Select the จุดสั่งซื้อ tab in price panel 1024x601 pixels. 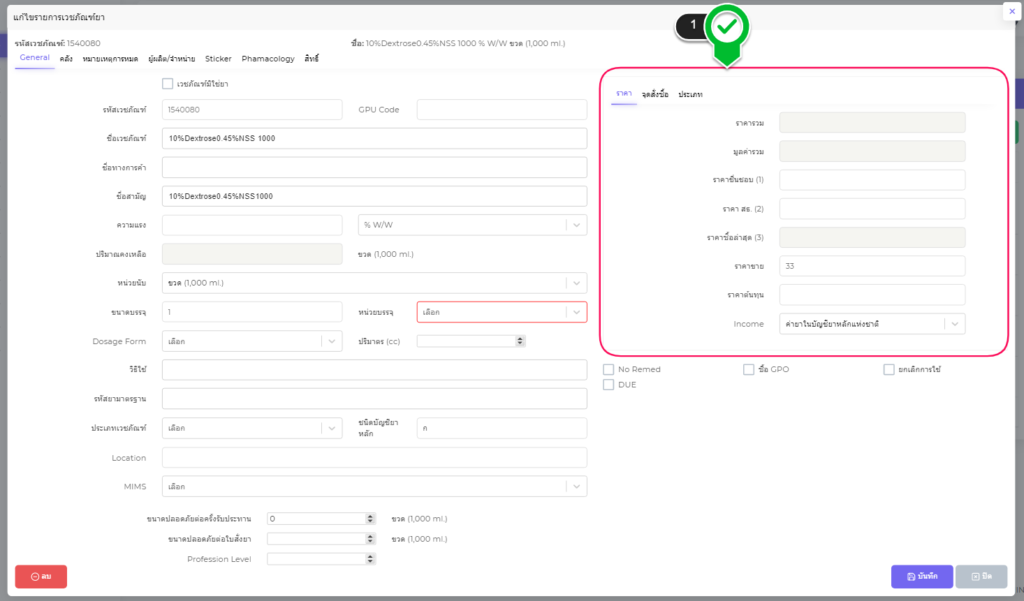point(655,94)
